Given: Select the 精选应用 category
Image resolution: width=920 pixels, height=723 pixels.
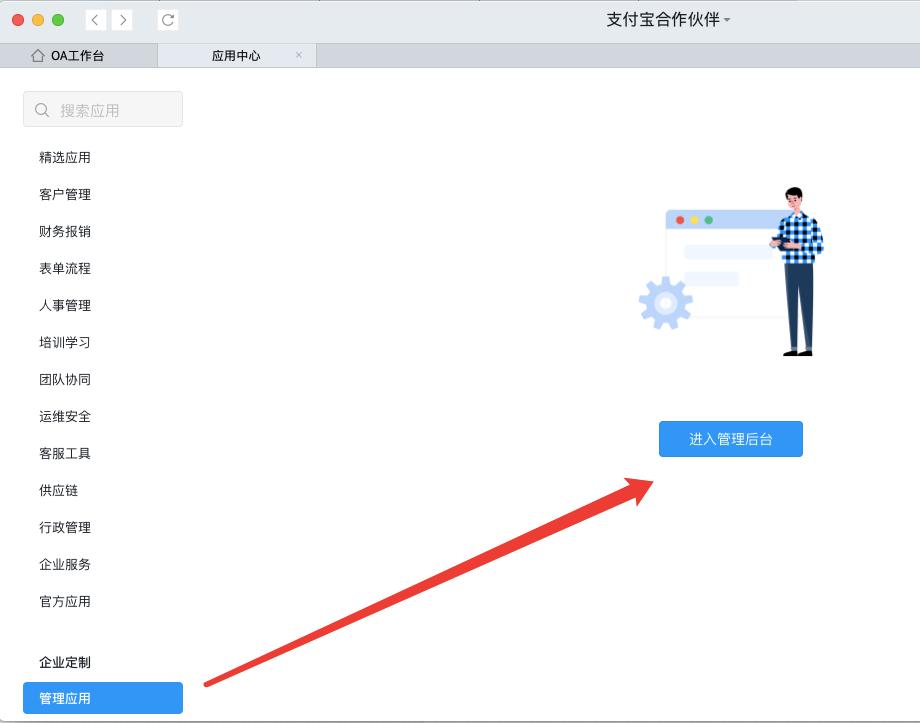Looking at the screenshot, I should [63, 157].
